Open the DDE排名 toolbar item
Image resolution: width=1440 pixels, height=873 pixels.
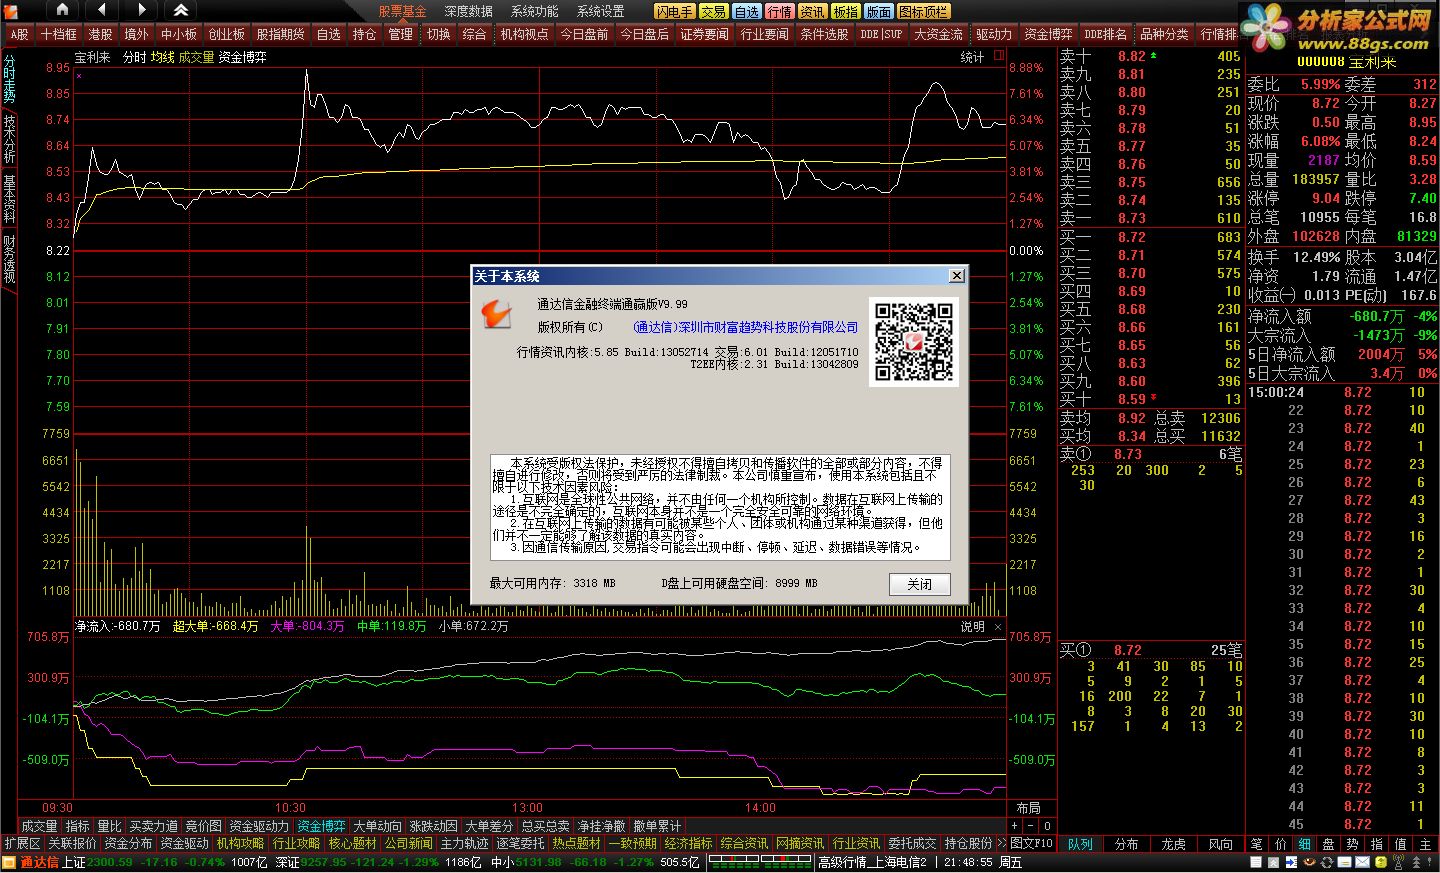point(1105,34)
